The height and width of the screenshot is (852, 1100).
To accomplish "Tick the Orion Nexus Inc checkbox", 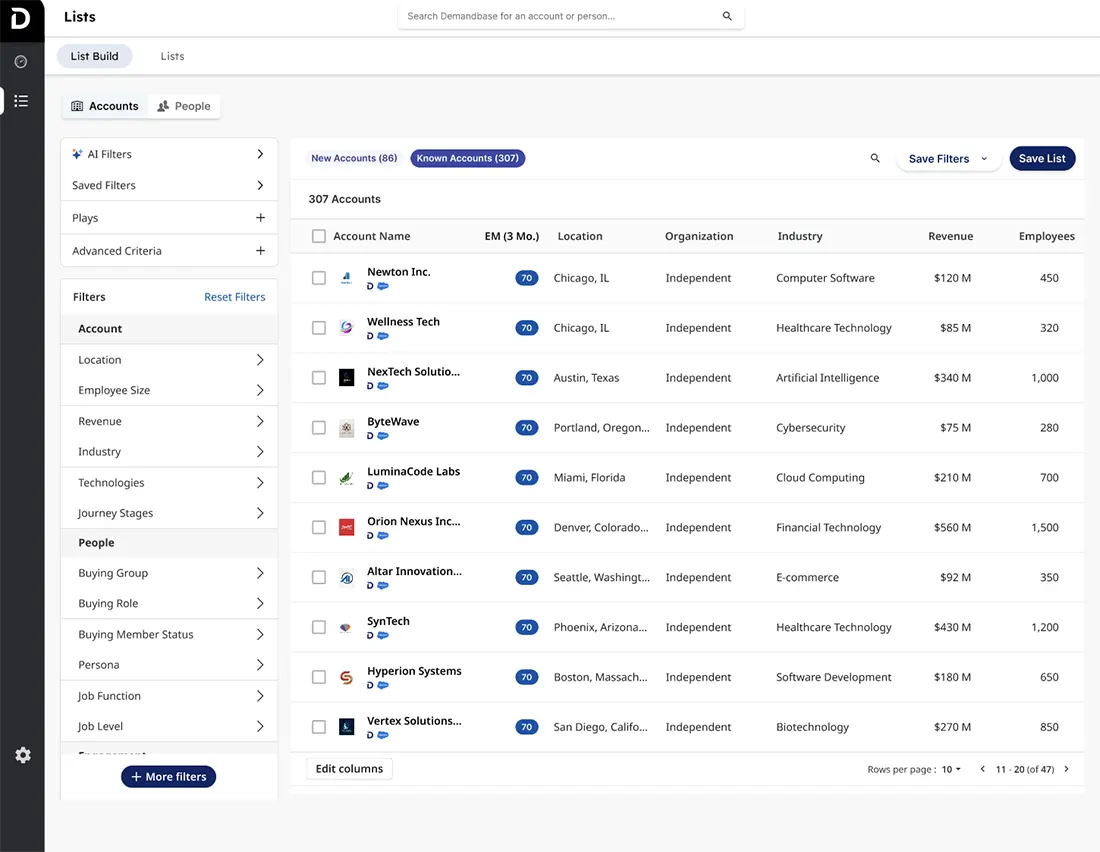I will tap(318, 527).
